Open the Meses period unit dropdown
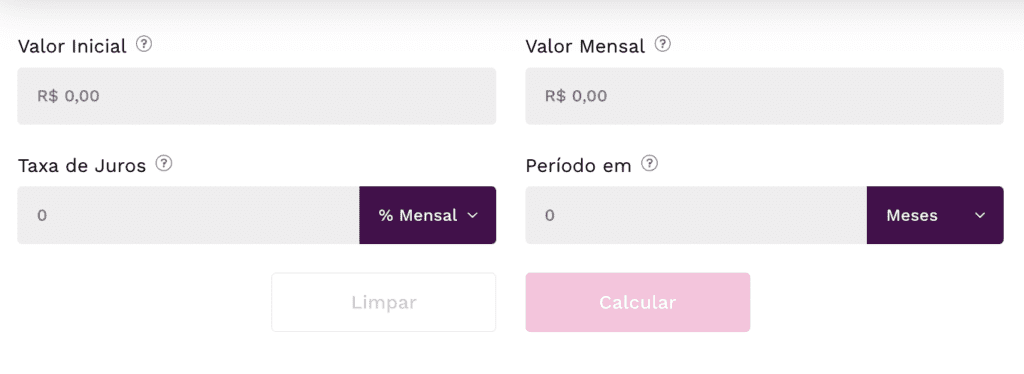Image resolution: width=1024 pixels, height=374 pixels. click(935, 215)
